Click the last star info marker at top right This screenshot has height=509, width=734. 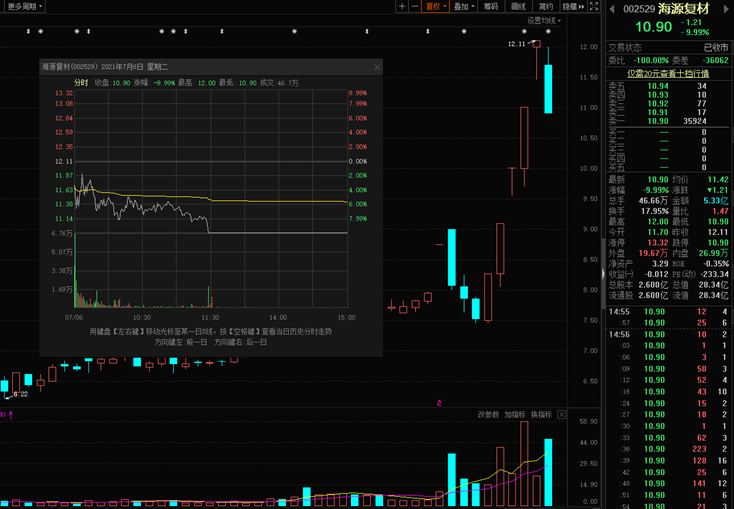click(x=549, y=31)
